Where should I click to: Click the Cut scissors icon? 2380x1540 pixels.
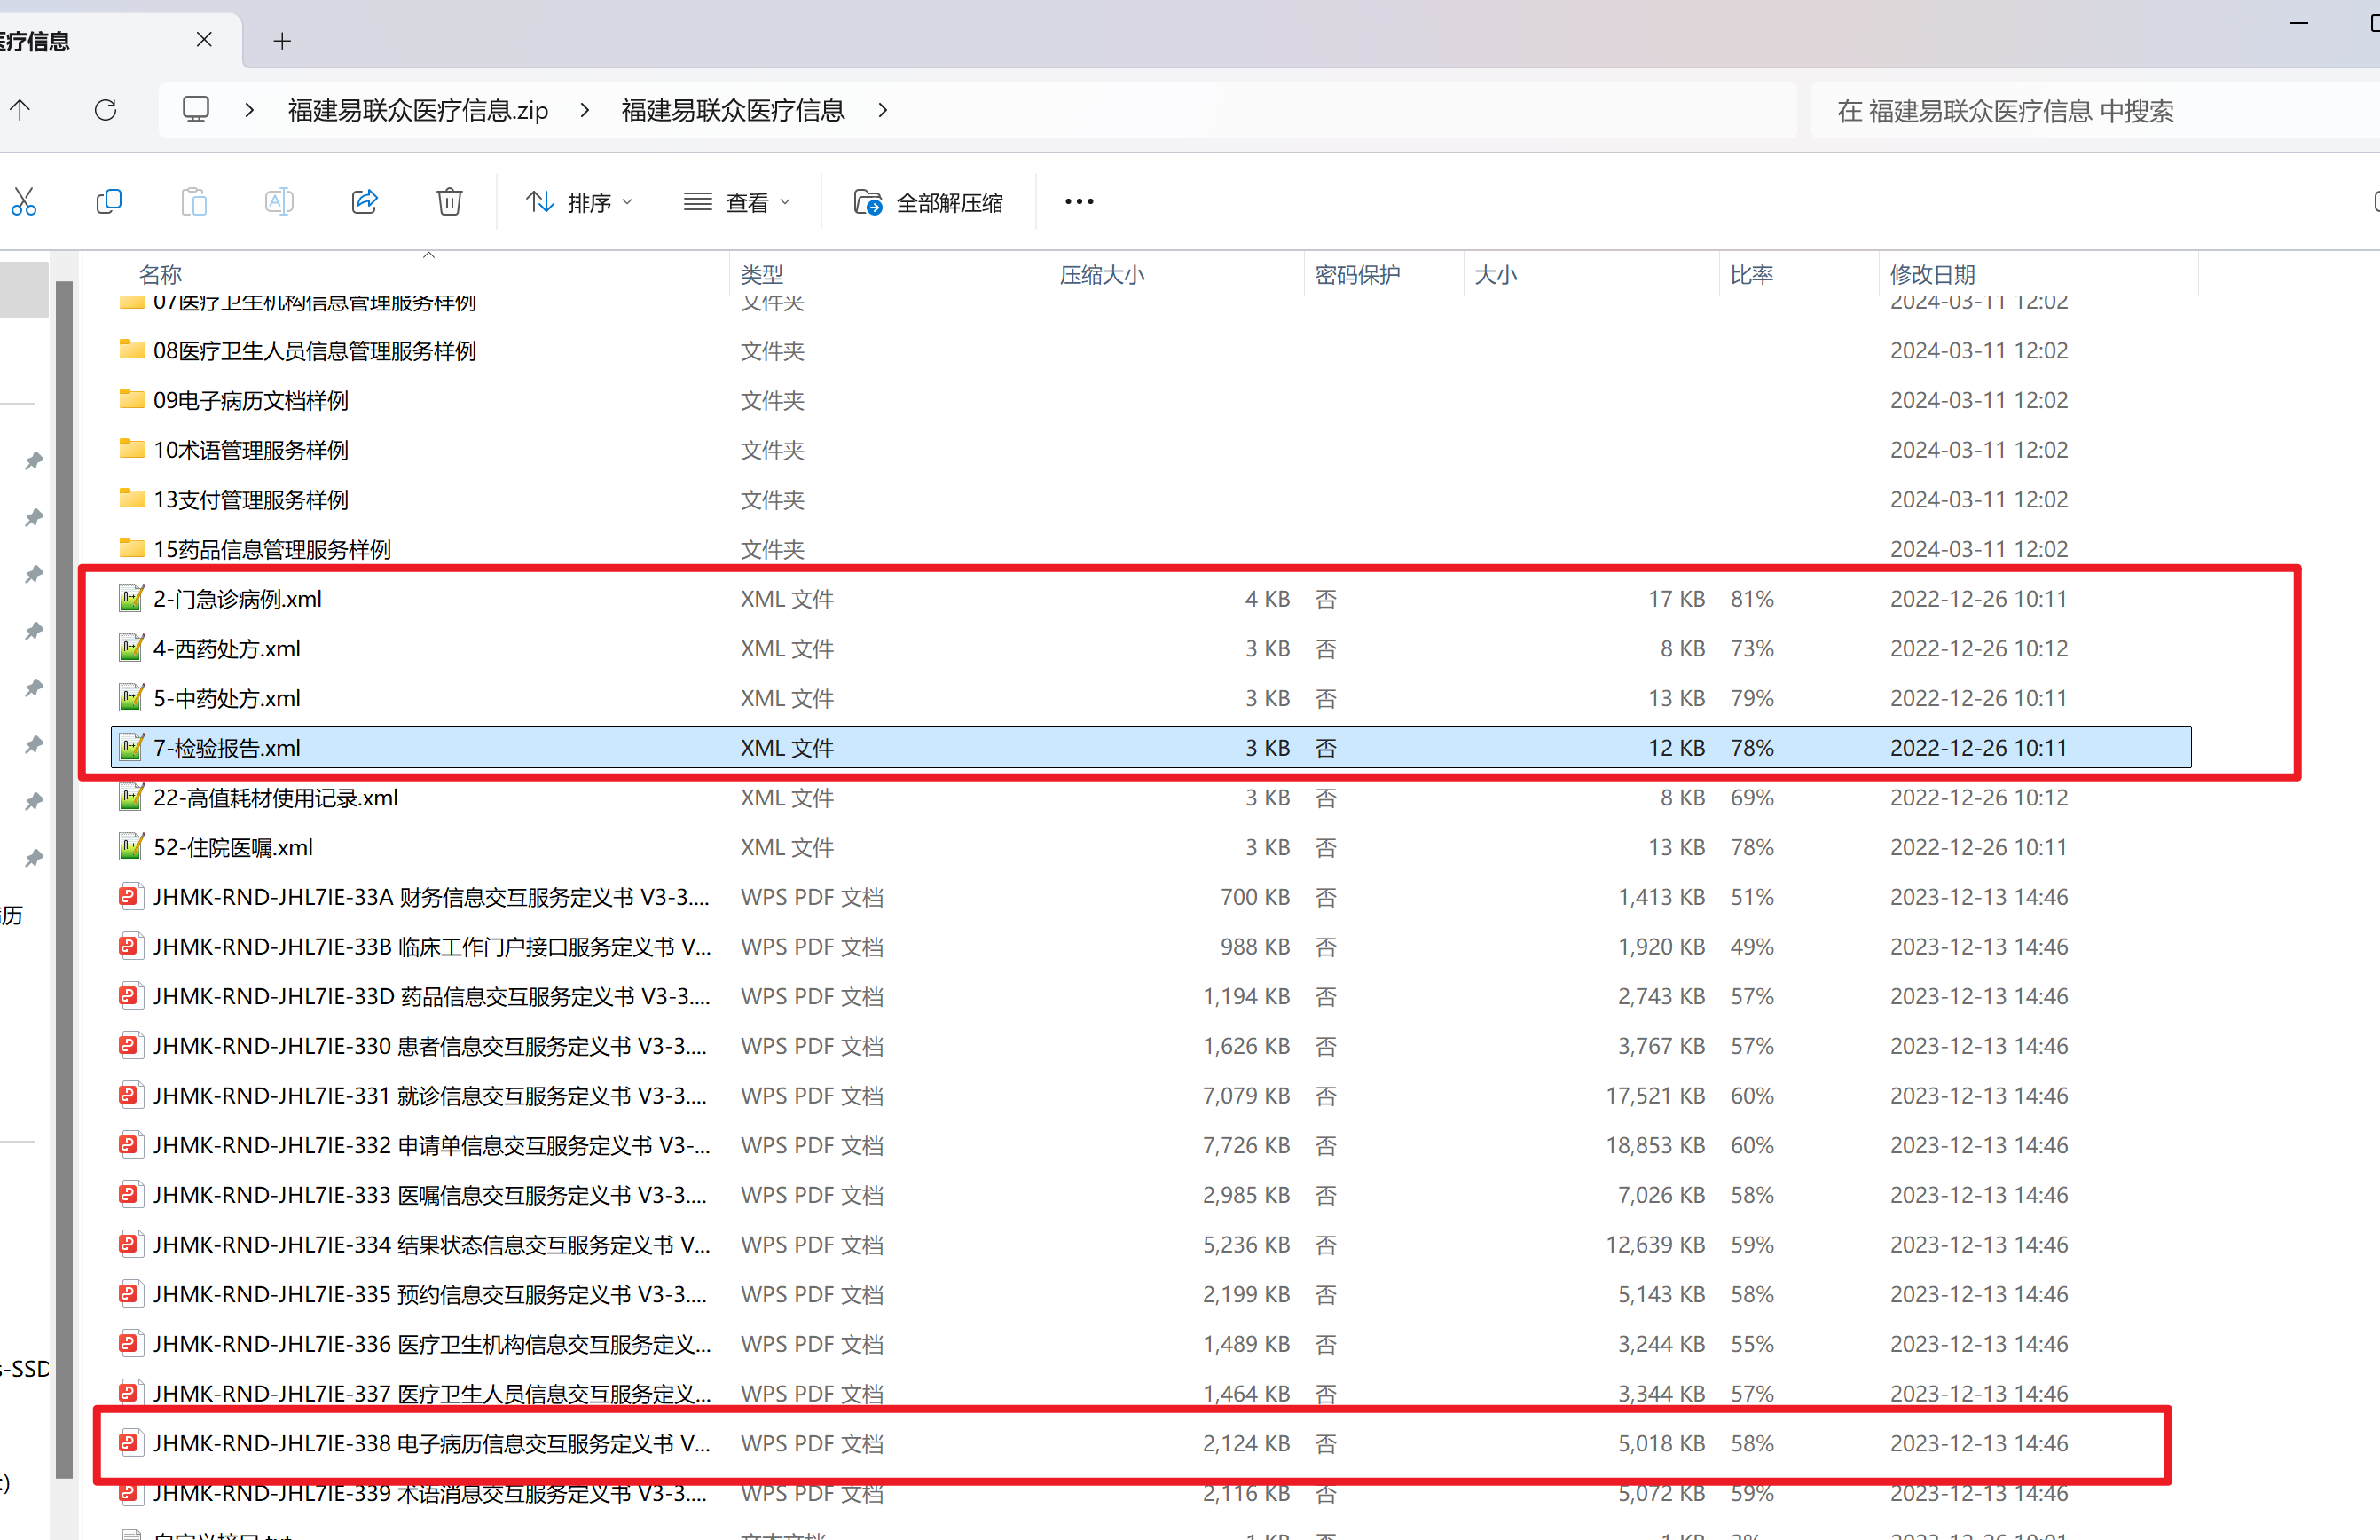(24, 202)
